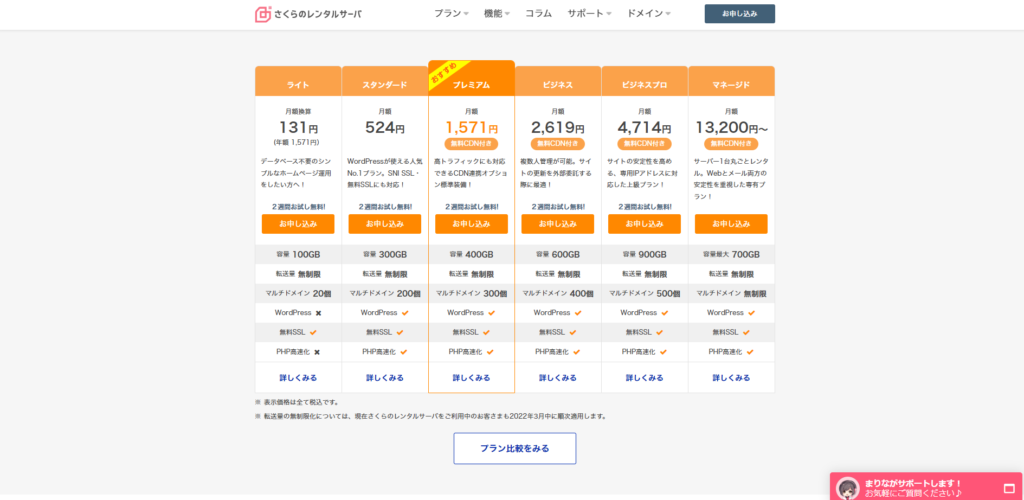Click the 表示価格は全て税込です note
Viewport: 1024px width, 500px height.
coord(296,402)
